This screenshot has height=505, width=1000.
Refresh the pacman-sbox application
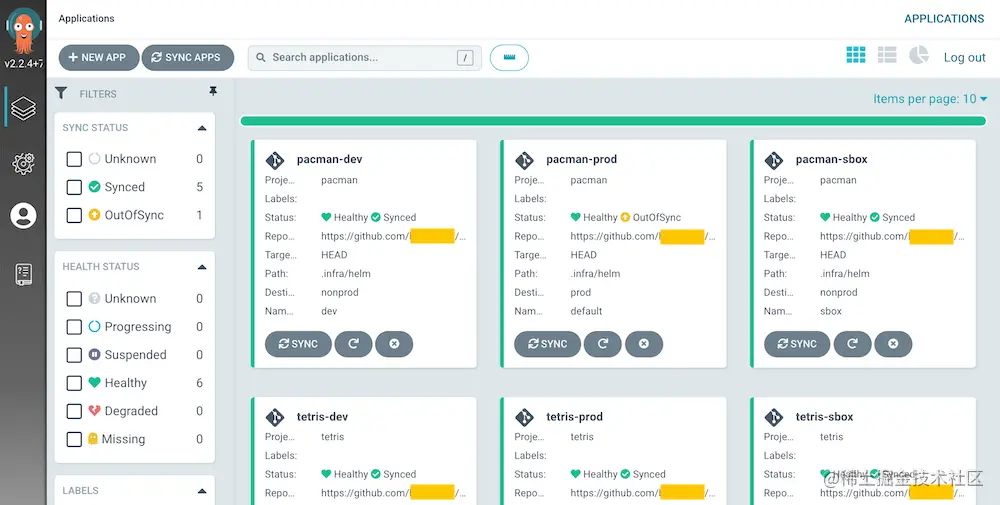tap(852, 344)
